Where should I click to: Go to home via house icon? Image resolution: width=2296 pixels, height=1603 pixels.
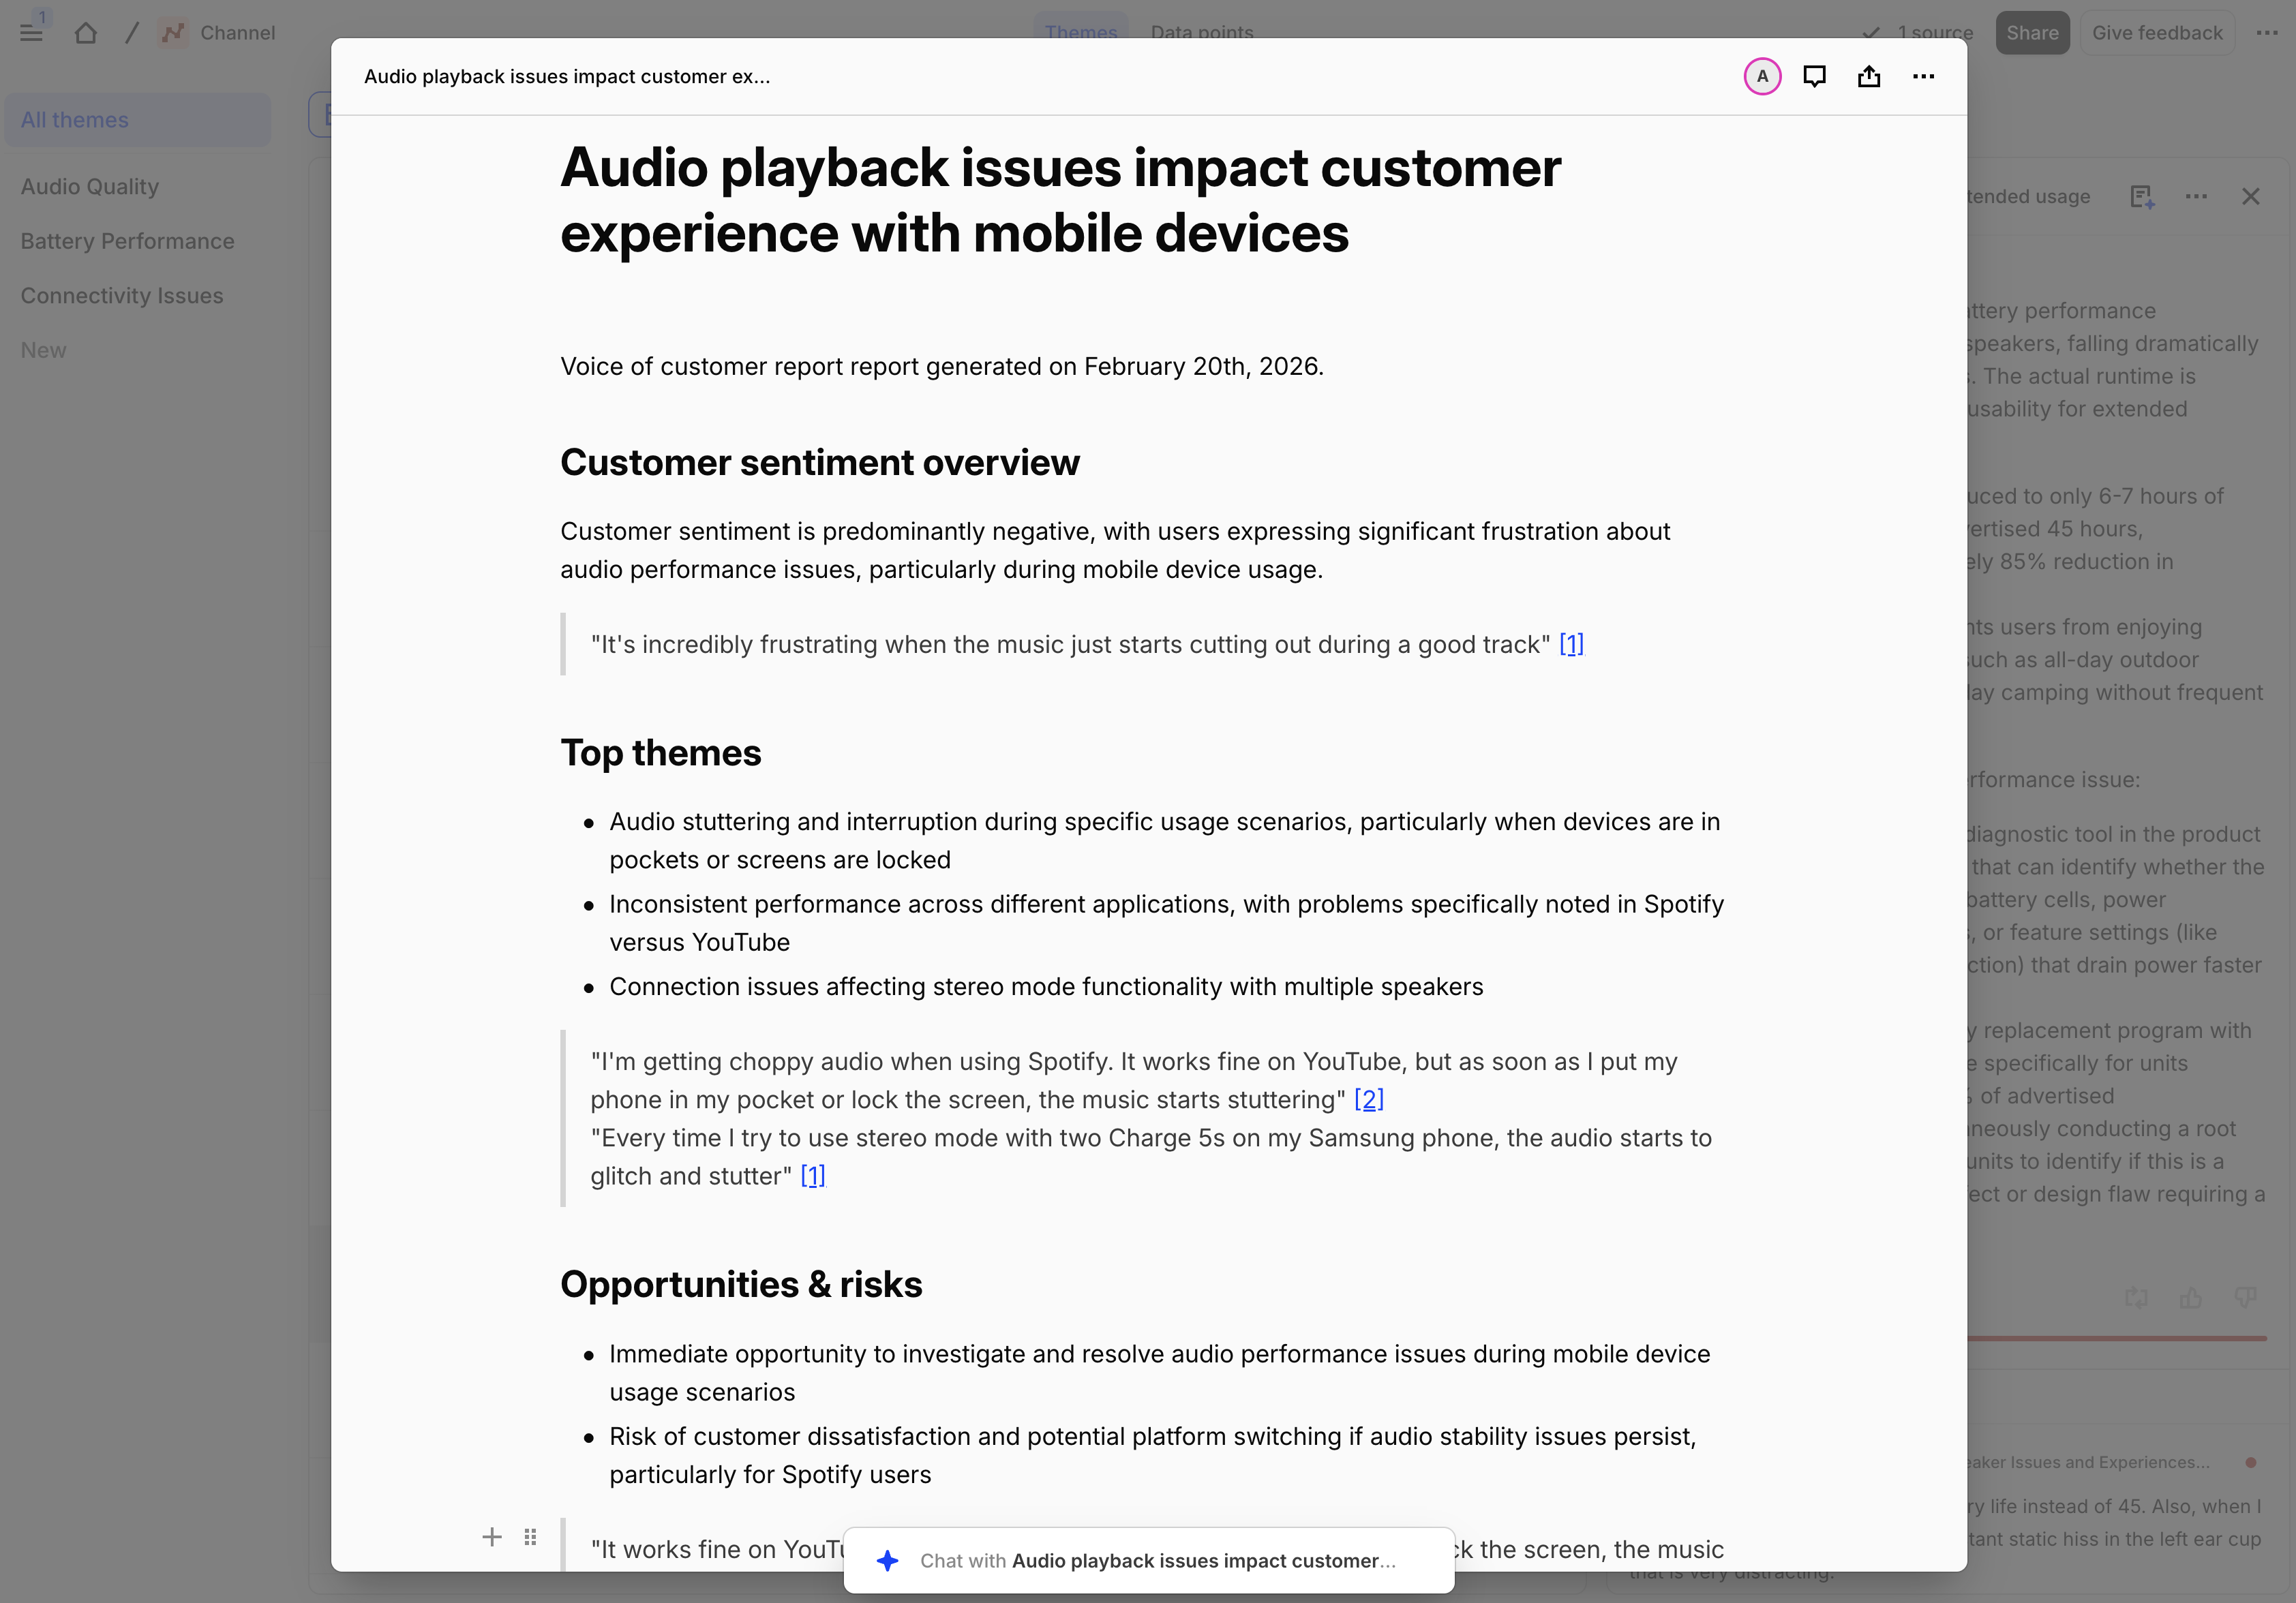86,32
